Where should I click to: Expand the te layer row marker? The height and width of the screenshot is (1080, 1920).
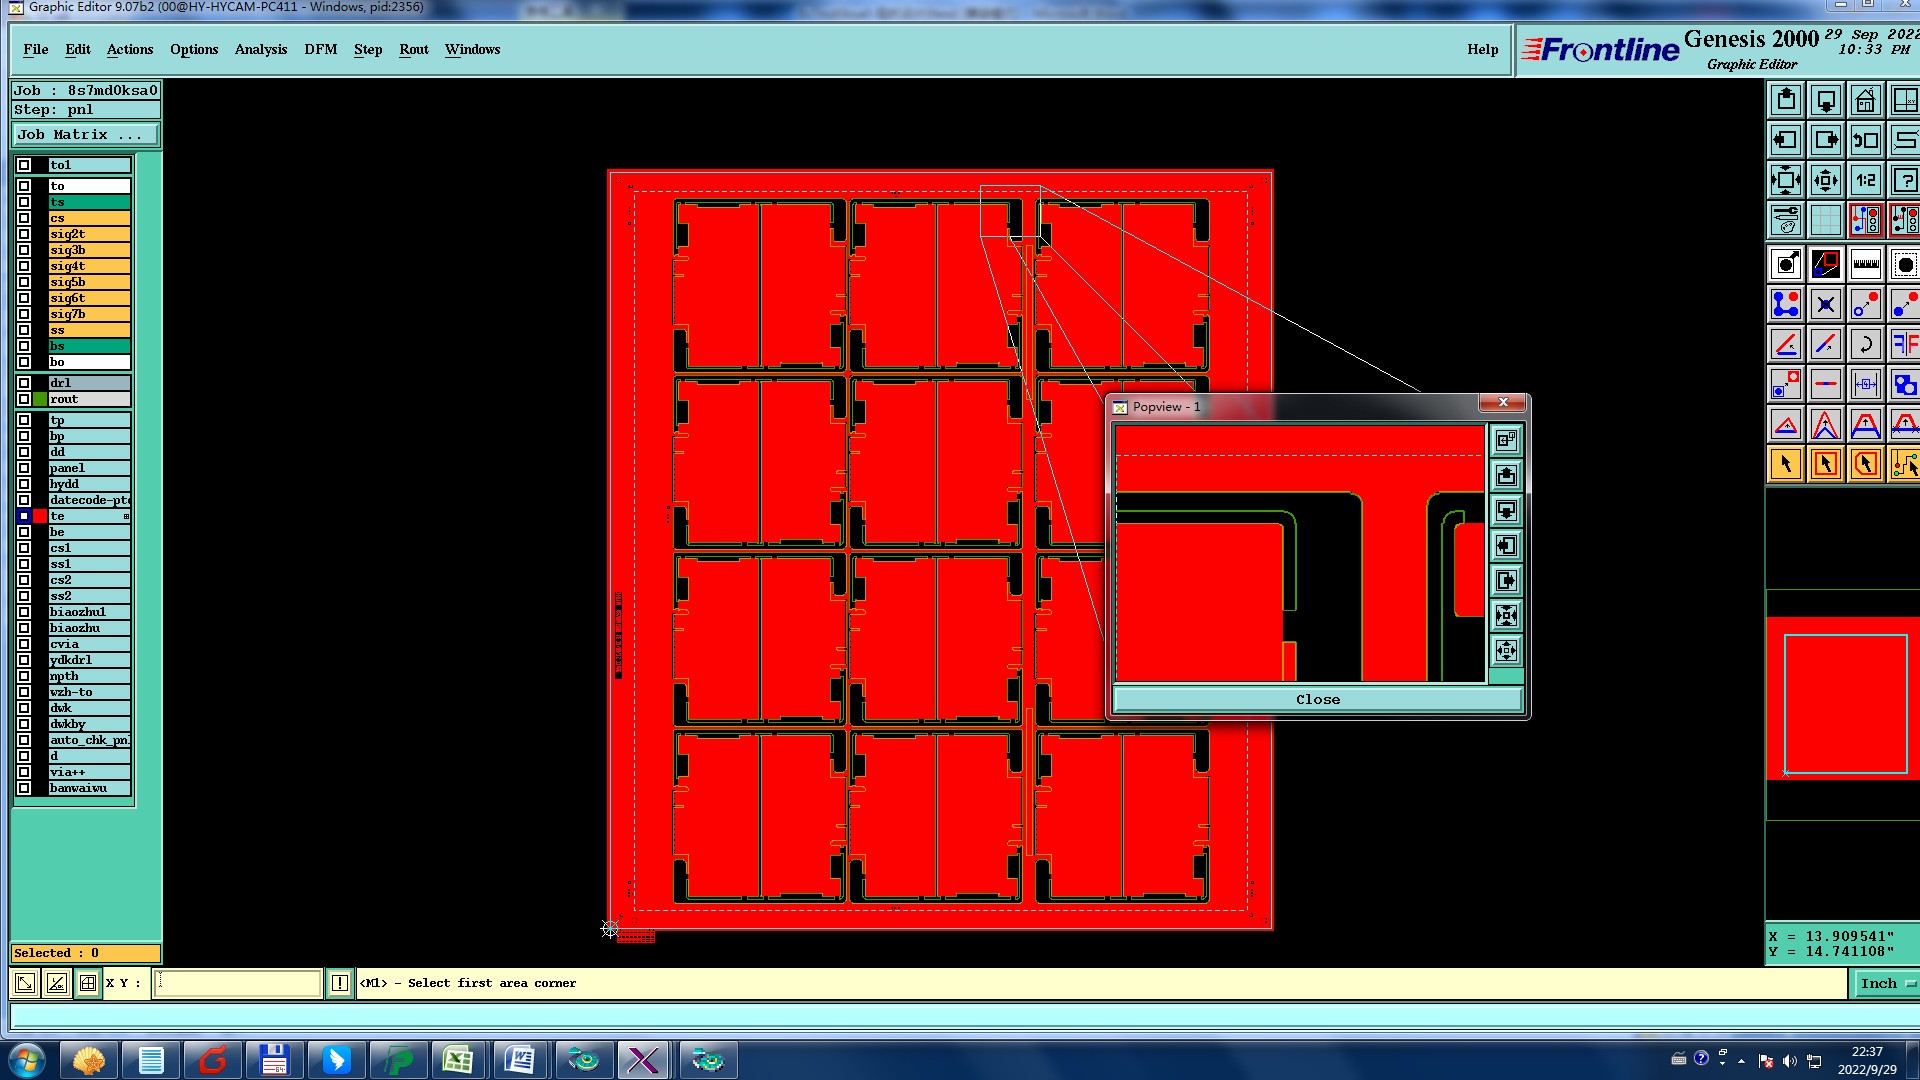point(126,516)
